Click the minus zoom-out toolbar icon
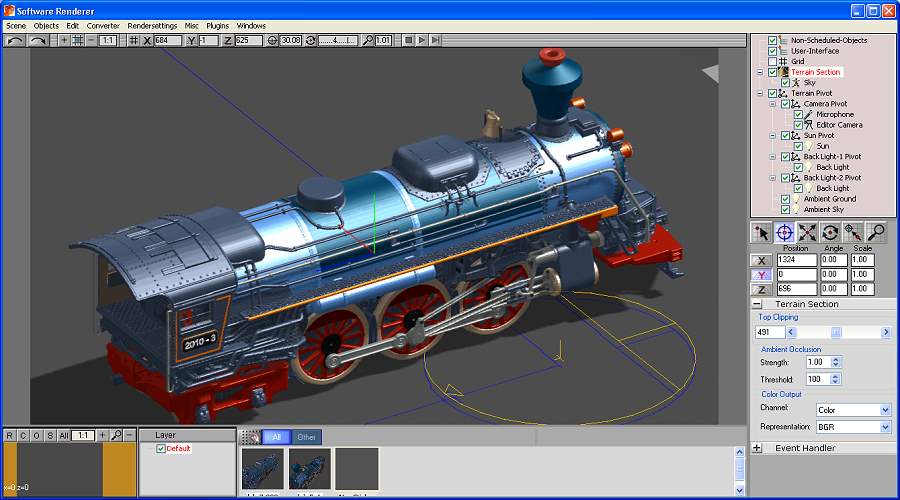900x500 pixels. [91, 40]
